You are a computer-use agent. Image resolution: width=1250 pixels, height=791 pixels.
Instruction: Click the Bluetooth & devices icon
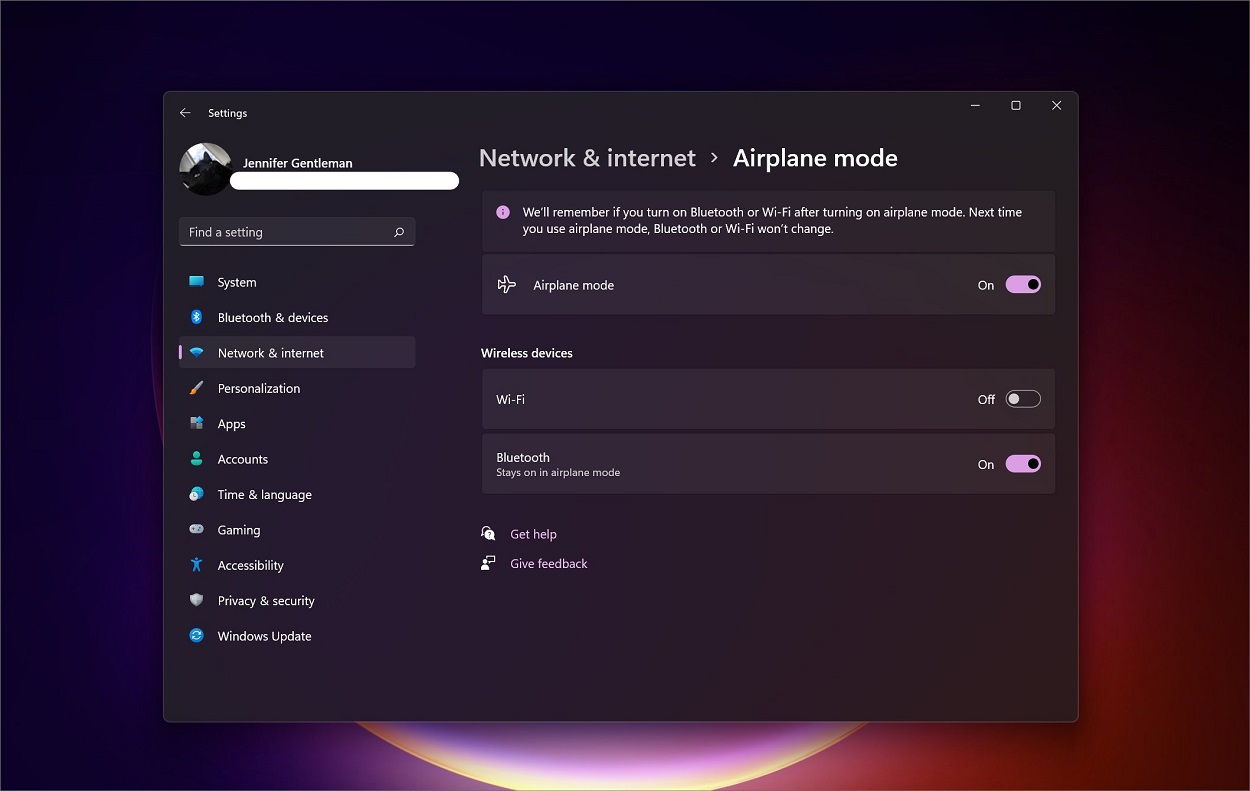coord(197,317)
